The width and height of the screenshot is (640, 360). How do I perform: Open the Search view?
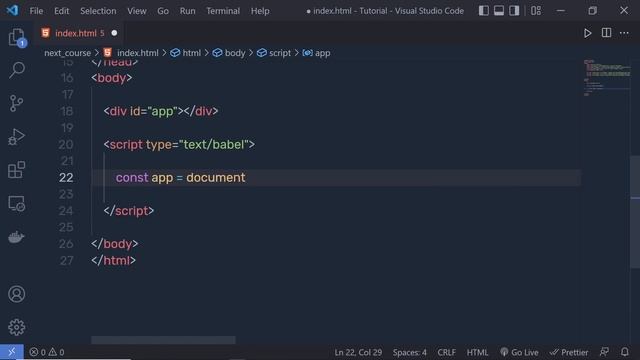click(17, 70)
